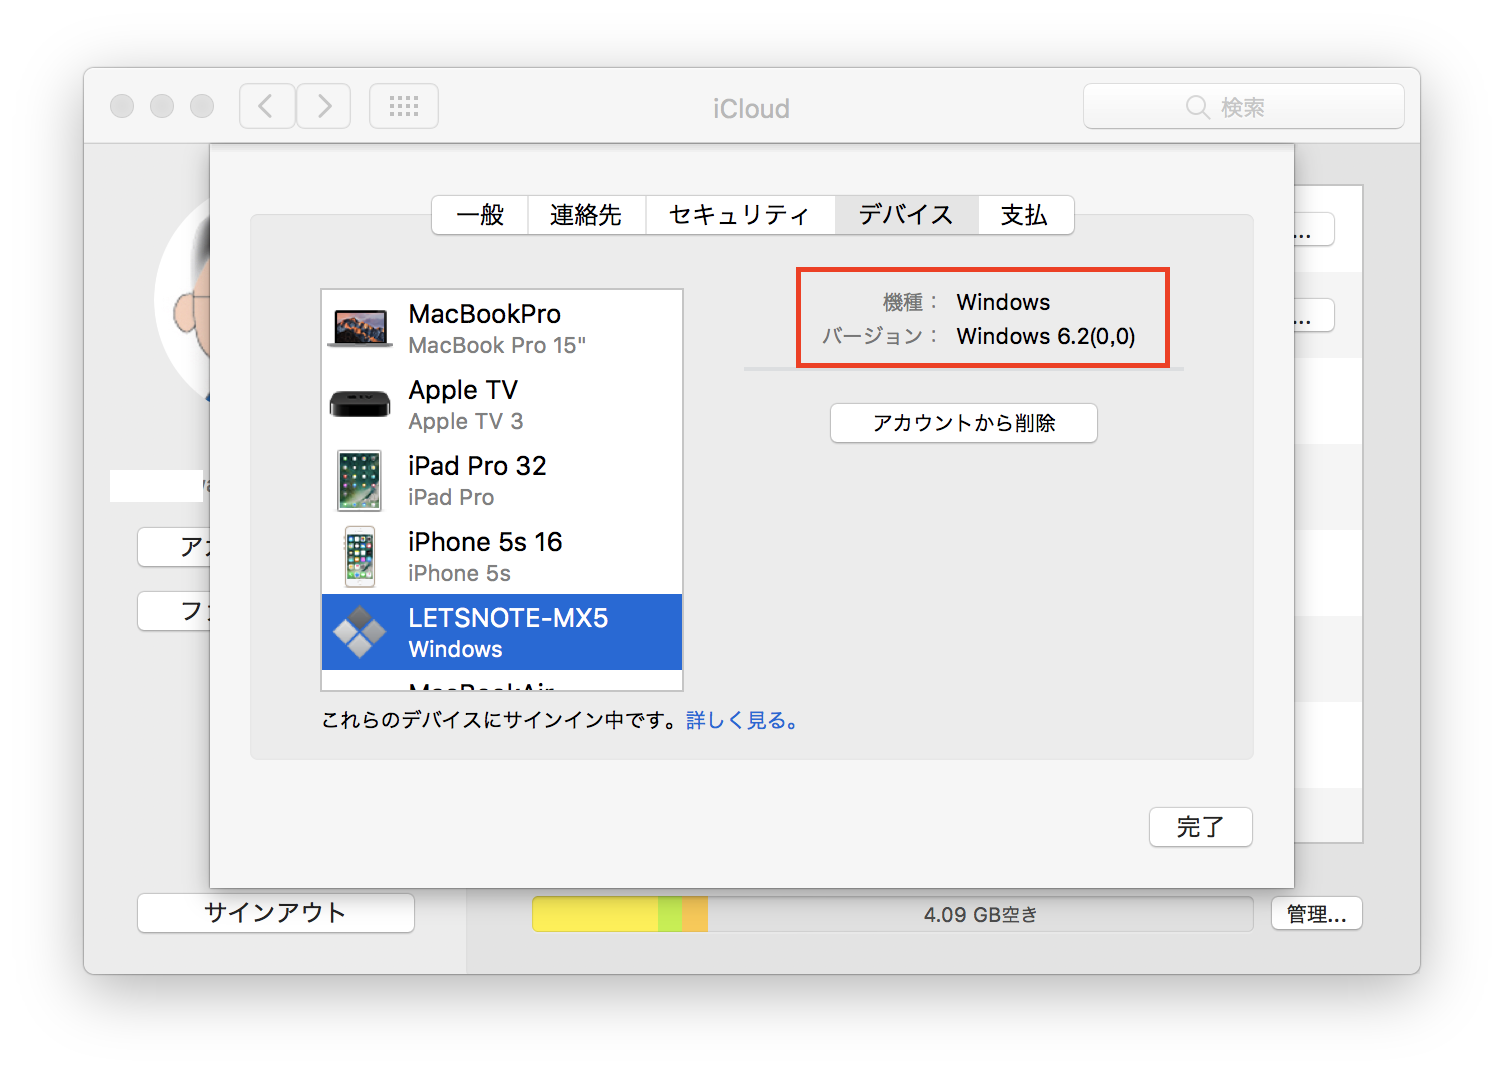Click the MacBook Pro device icon
This screenshot has height=1074, width=1504.
(360, 328)
